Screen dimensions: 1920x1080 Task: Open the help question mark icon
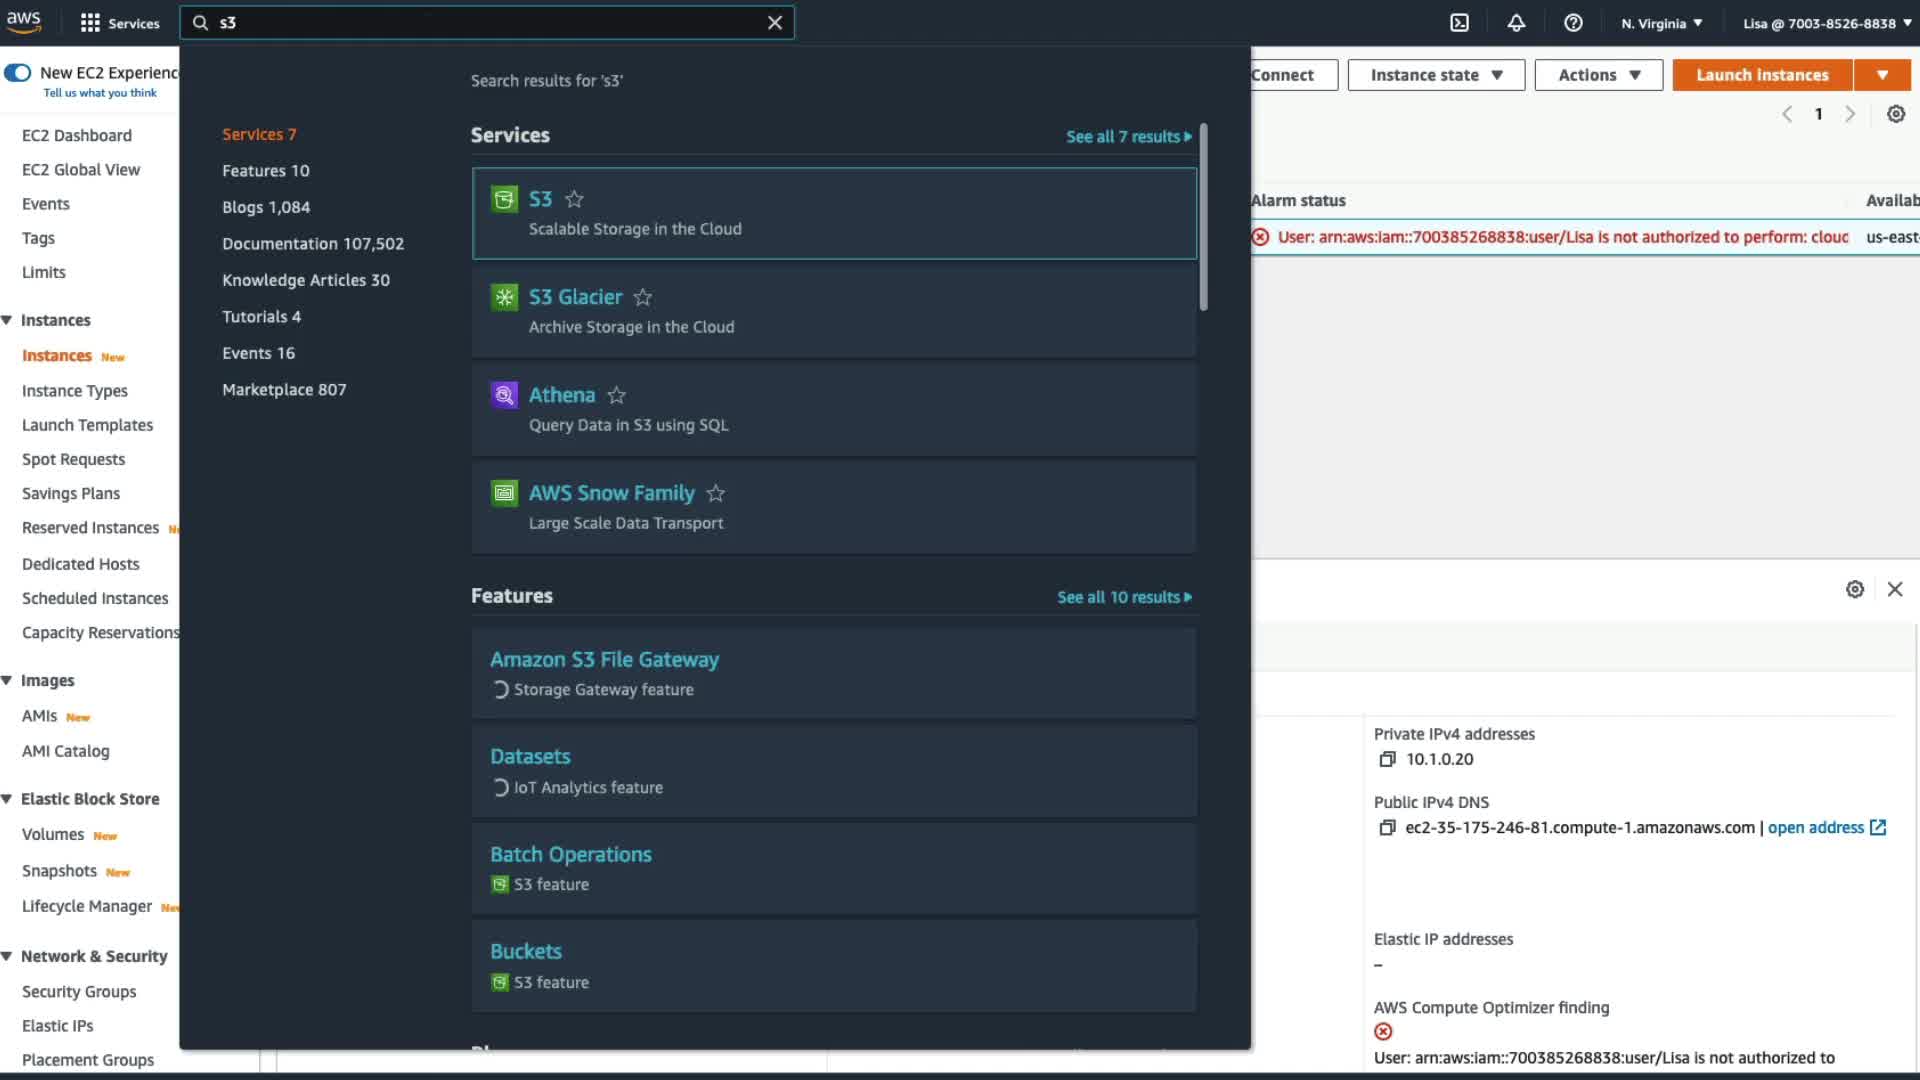coord(1573,23)
